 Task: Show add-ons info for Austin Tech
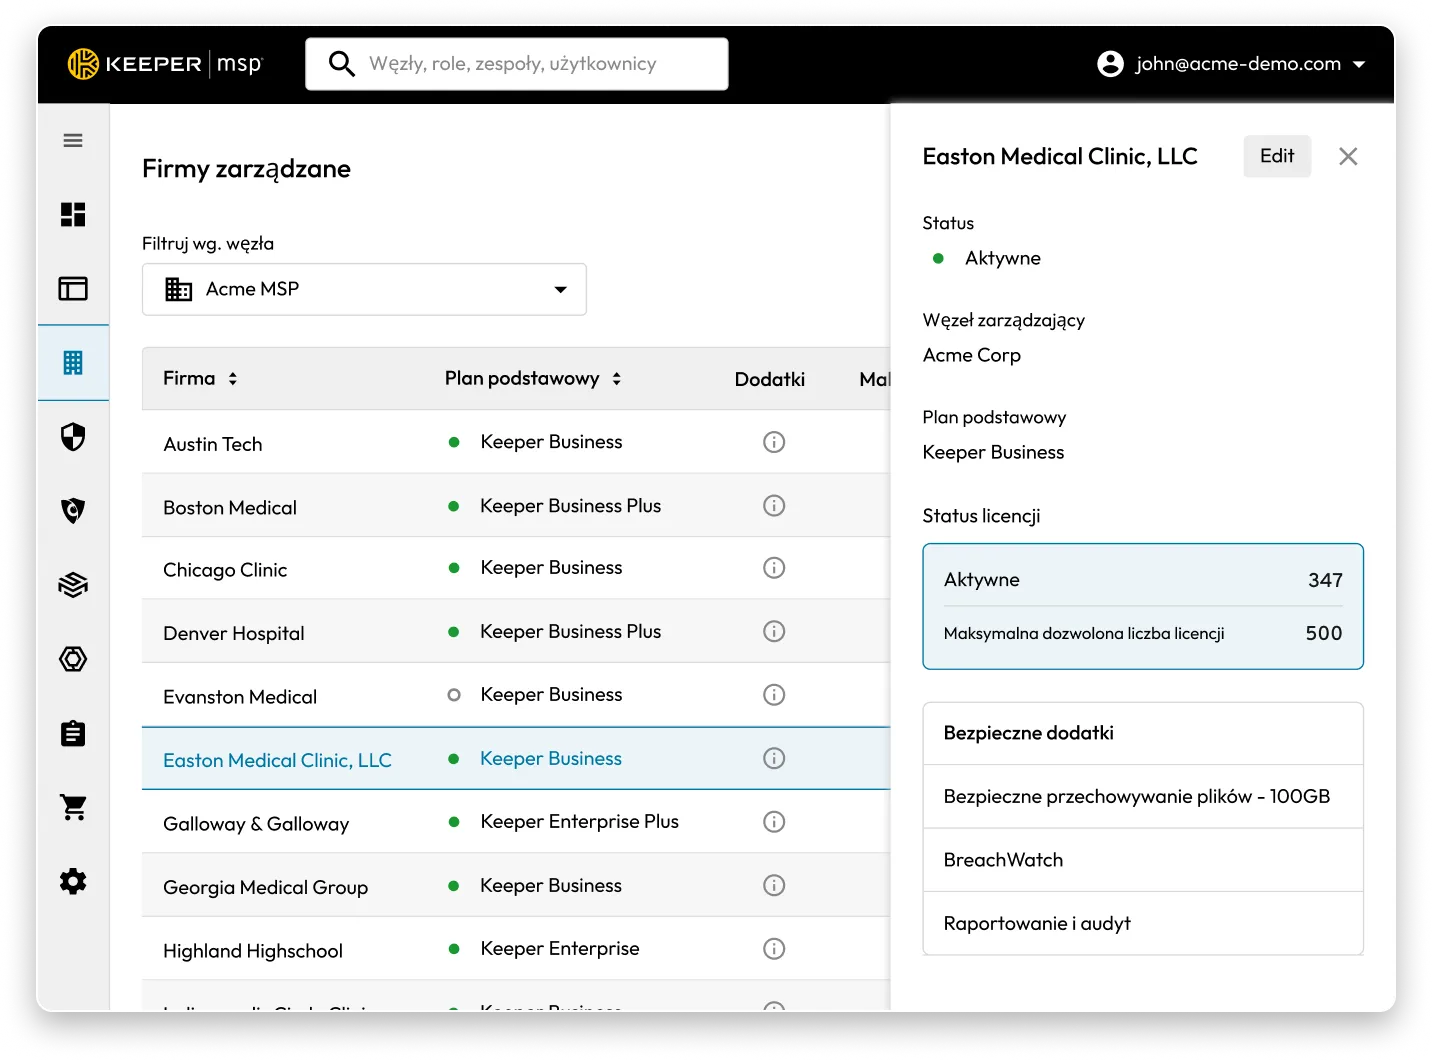click(774, 442)
